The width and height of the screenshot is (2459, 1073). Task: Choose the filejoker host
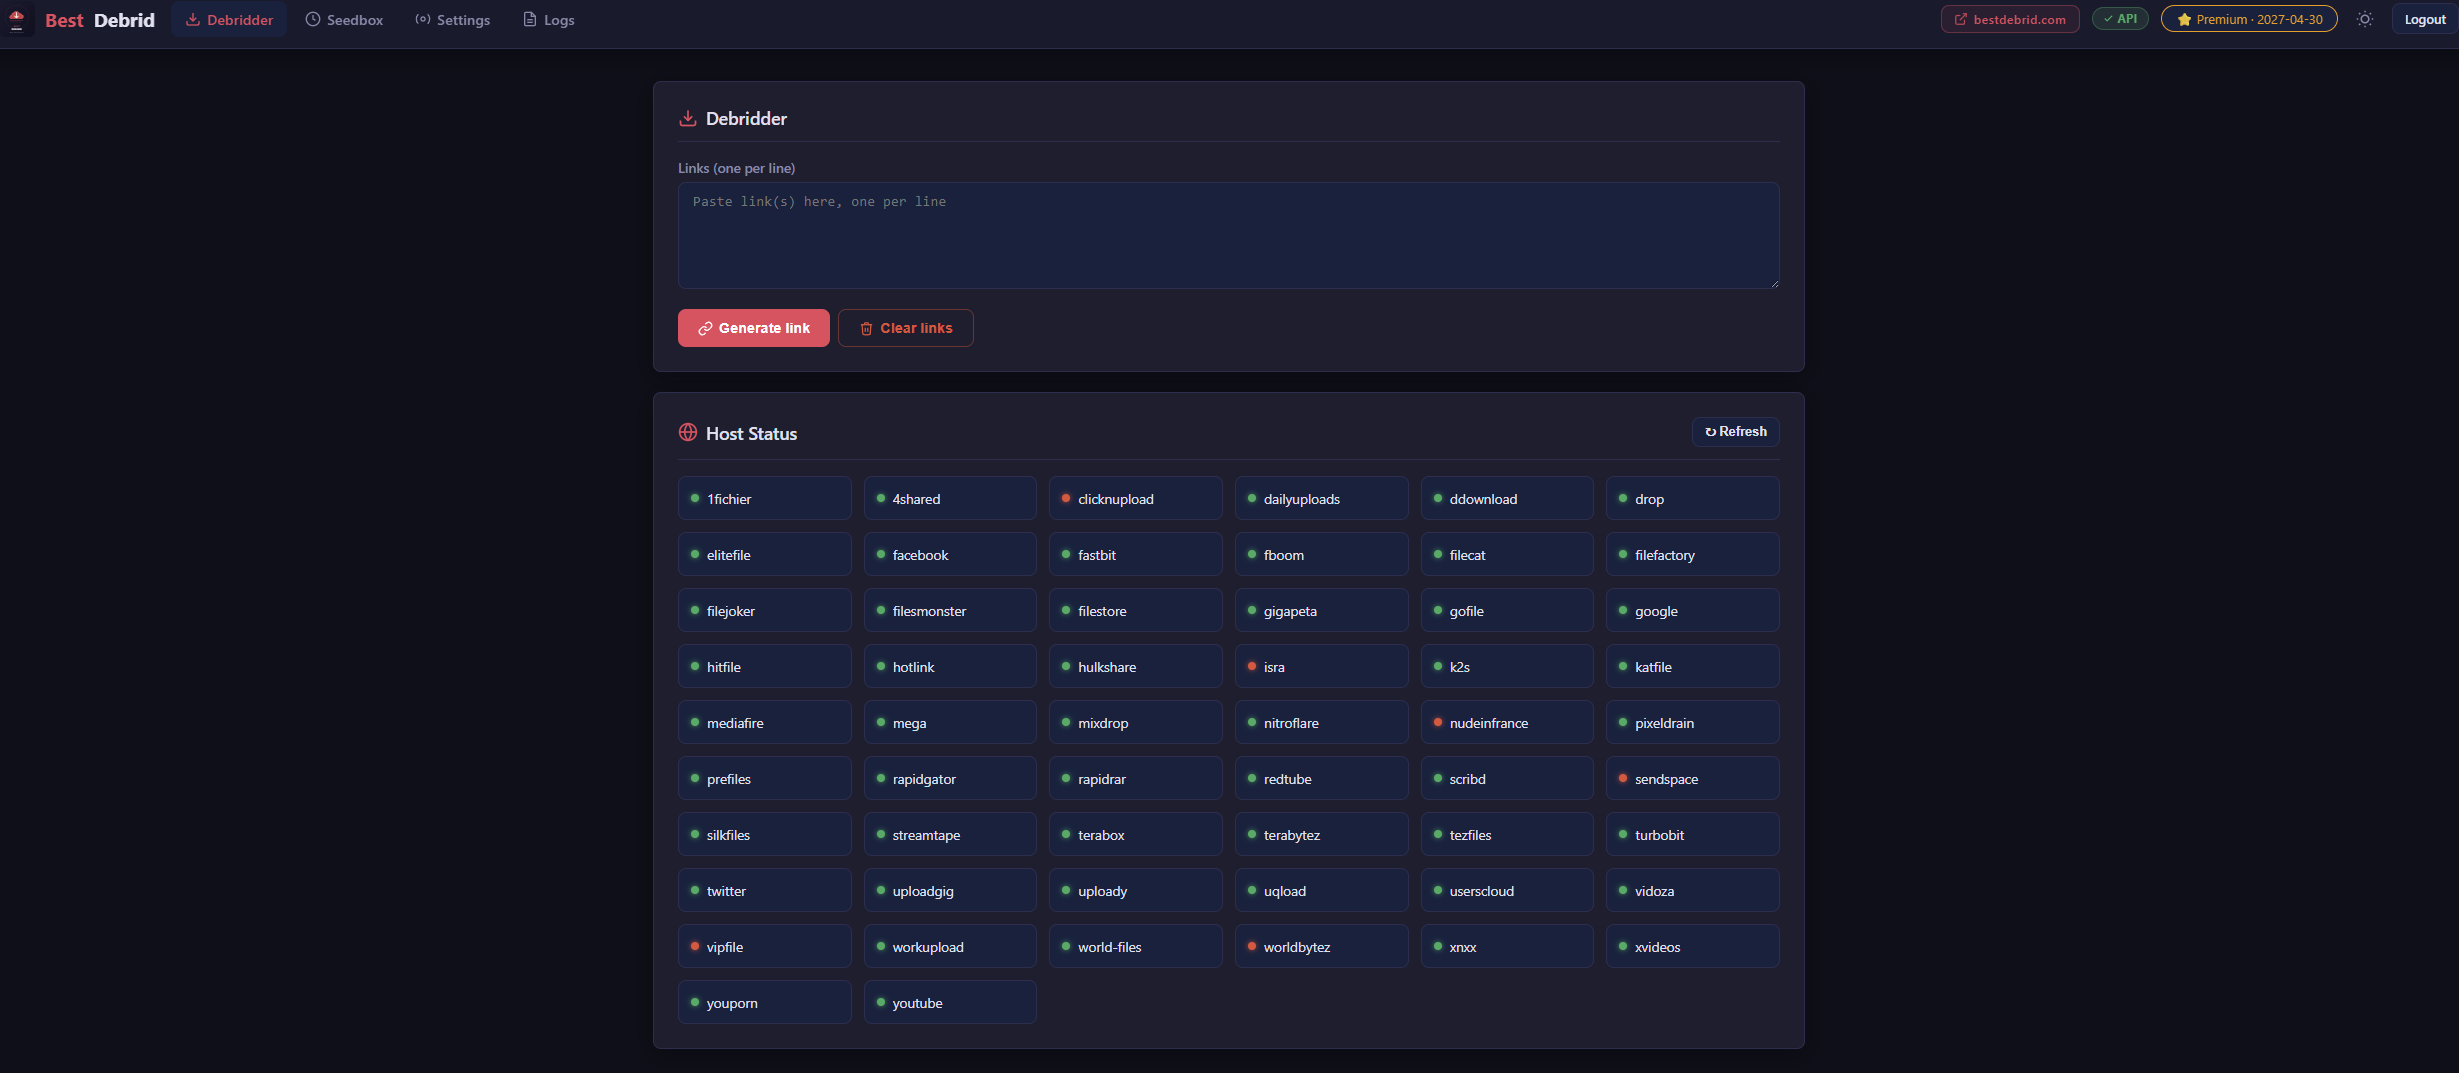click(765, 610)
